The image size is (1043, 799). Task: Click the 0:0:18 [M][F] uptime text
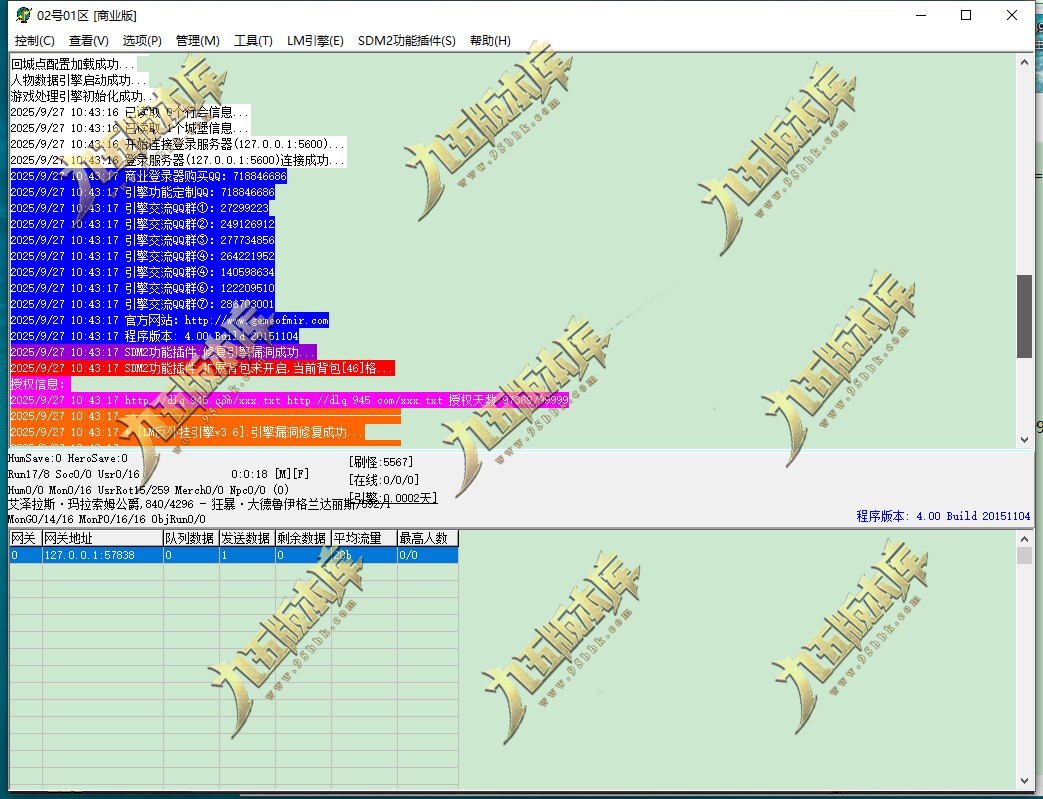point(270,474)
